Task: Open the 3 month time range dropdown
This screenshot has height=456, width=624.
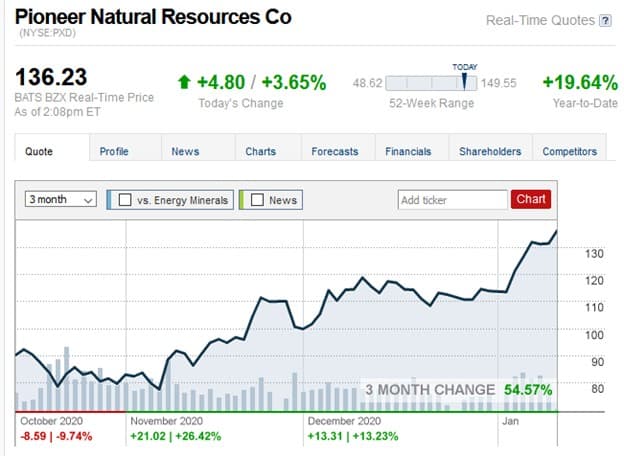Action: pyautogui.click(x=60, y=199)
